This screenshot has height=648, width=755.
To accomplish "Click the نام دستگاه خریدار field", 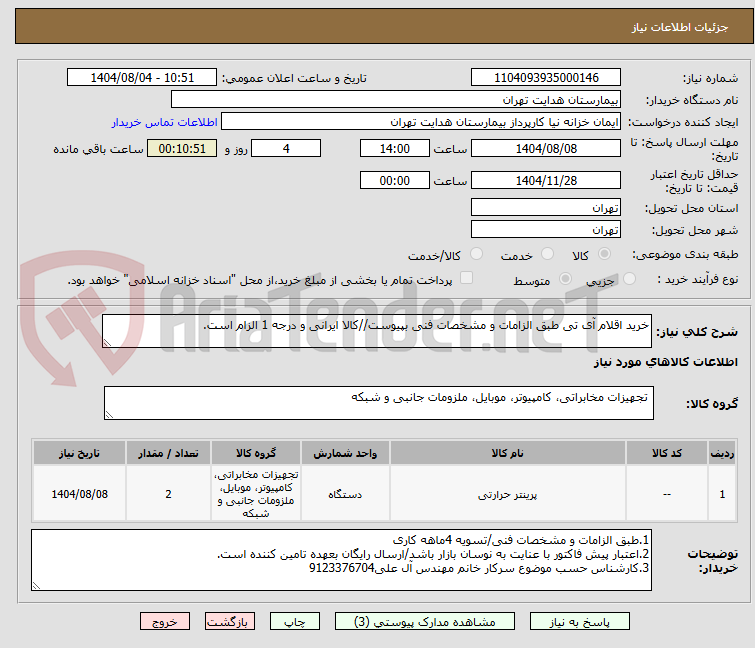I will (x=396, y=100).
